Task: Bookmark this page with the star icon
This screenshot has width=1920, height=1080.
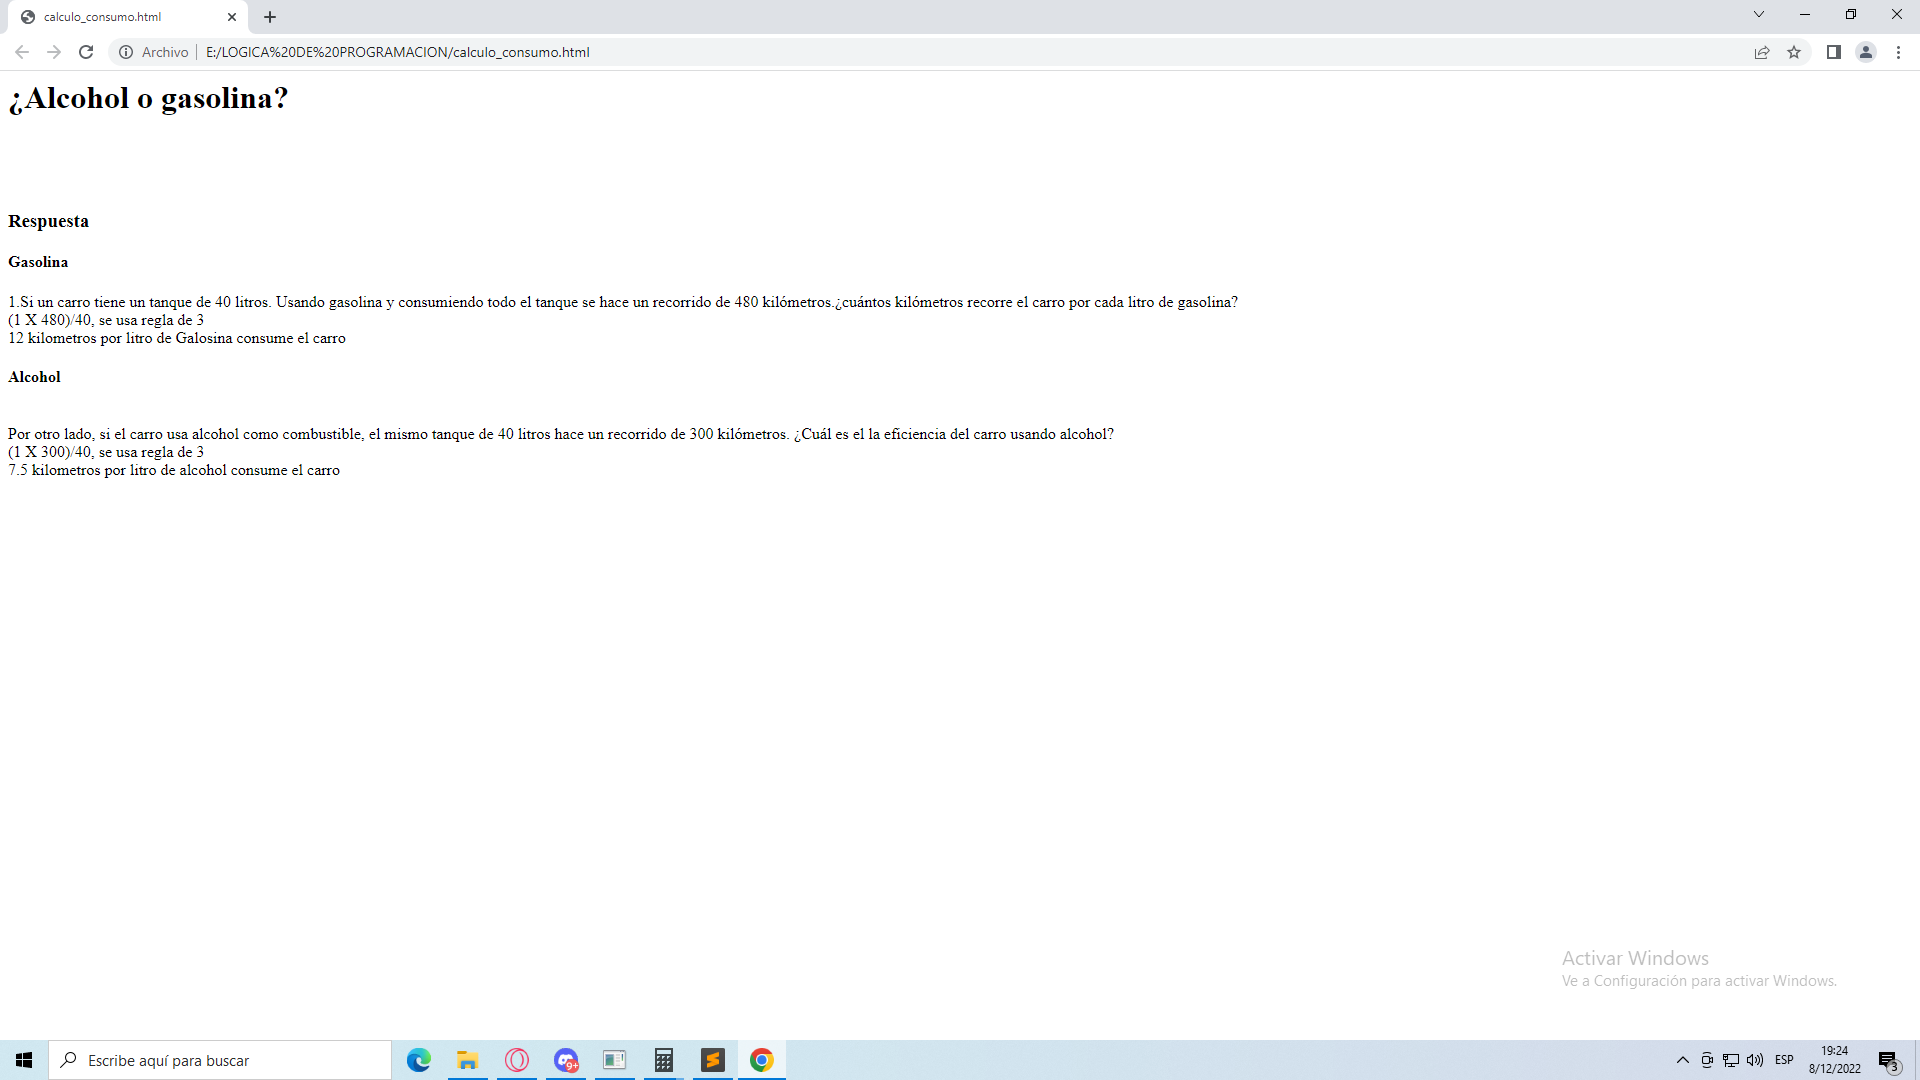Action: pos(1794,52)
